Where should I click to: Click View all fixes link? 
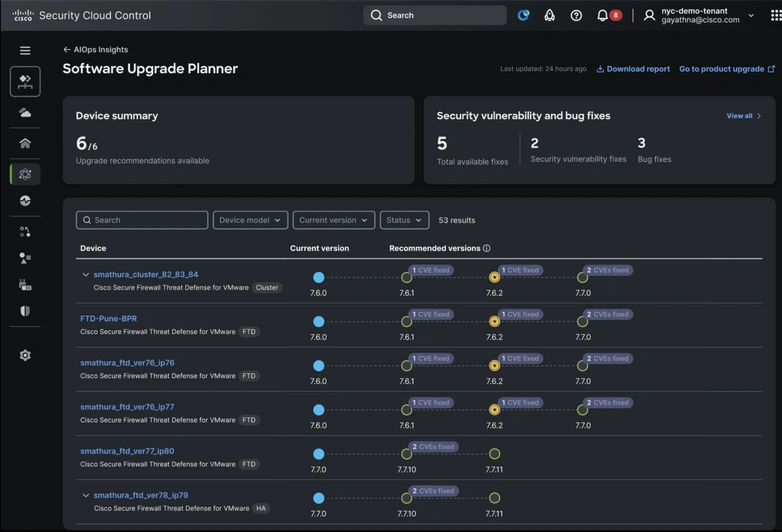pos(744,116)
